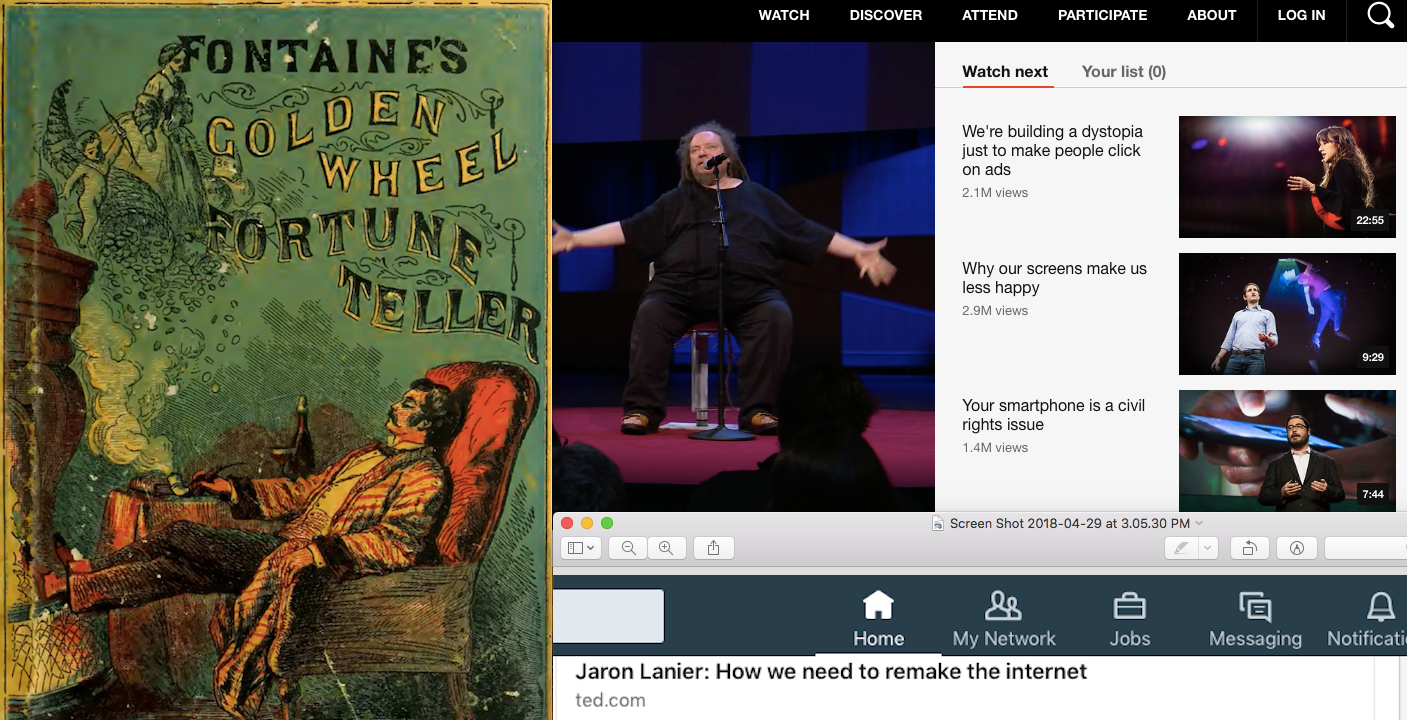Click the '1.4M views' text
The height and width of the screenshot is (720, 1407).
coord(995,448)
